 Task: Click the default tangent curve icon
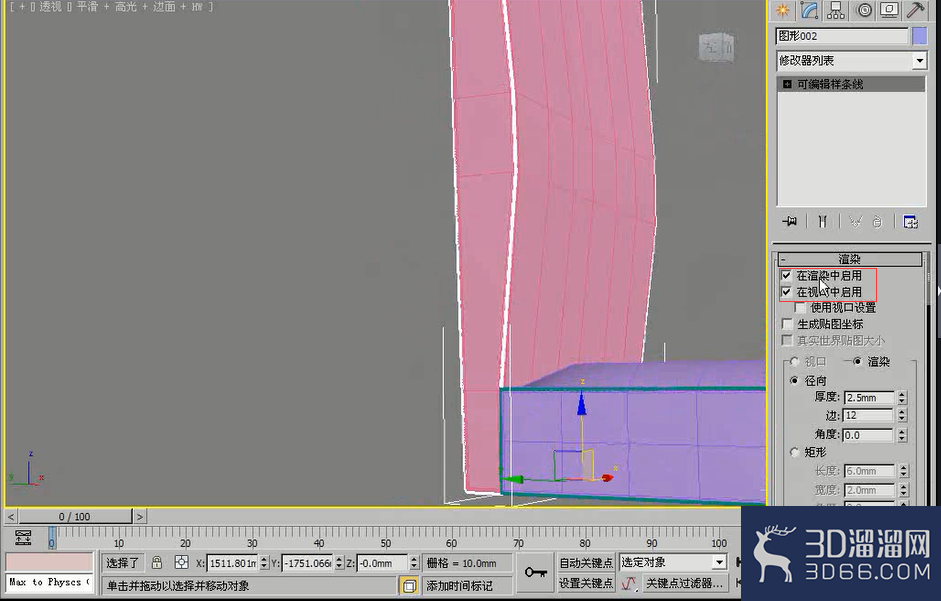[628, 583]
